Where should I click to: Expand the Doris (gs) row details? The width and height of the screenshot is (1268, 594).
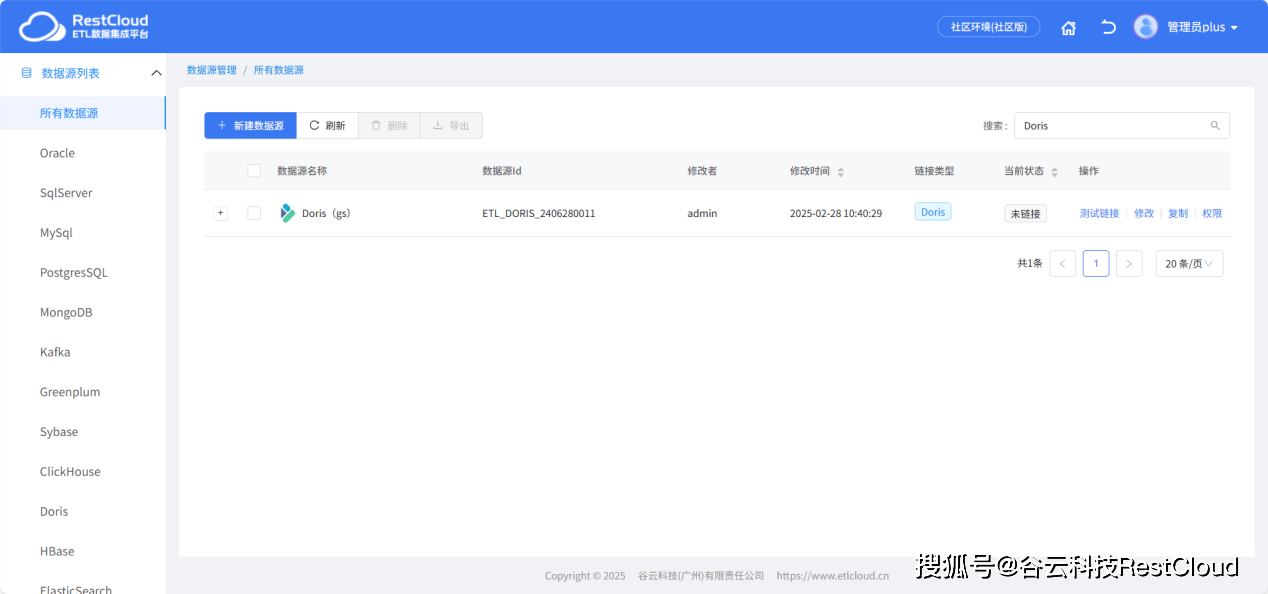click(221, 213)
